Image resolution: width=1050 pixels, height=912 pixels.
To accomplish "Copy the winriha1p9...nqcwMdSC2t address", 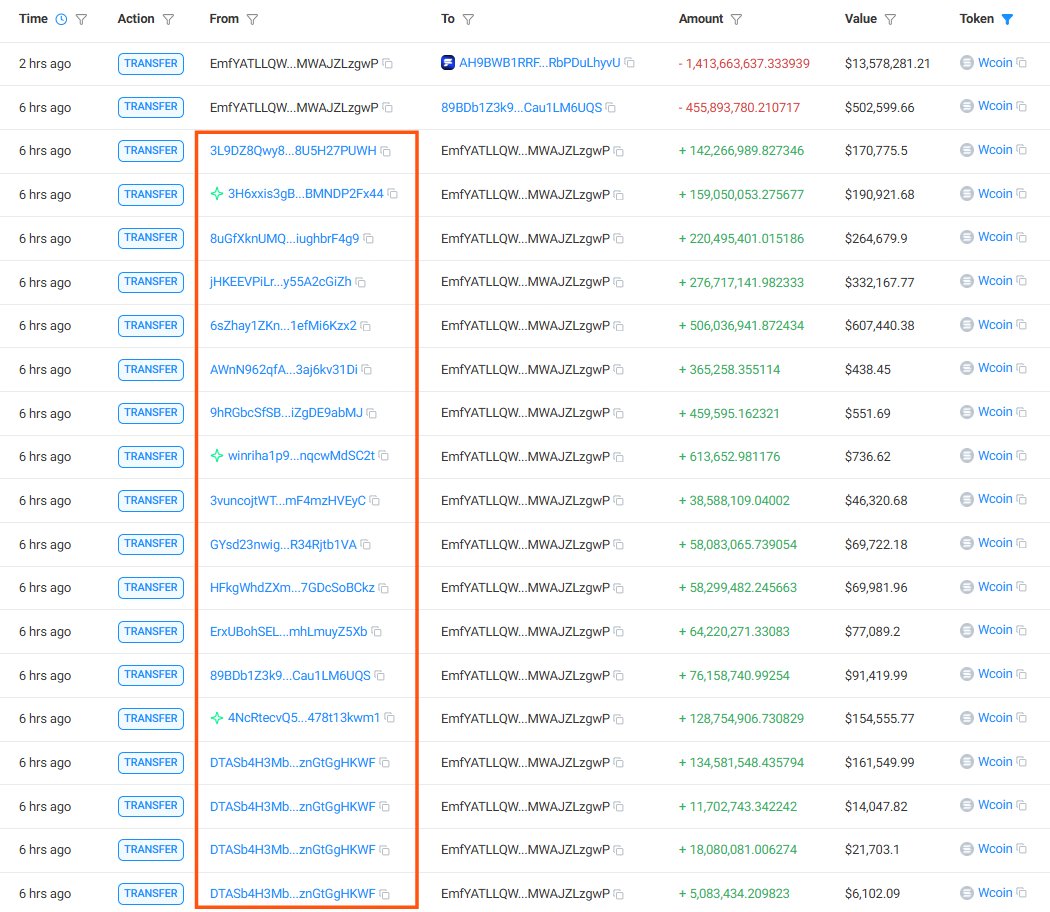I will point(384,455).
